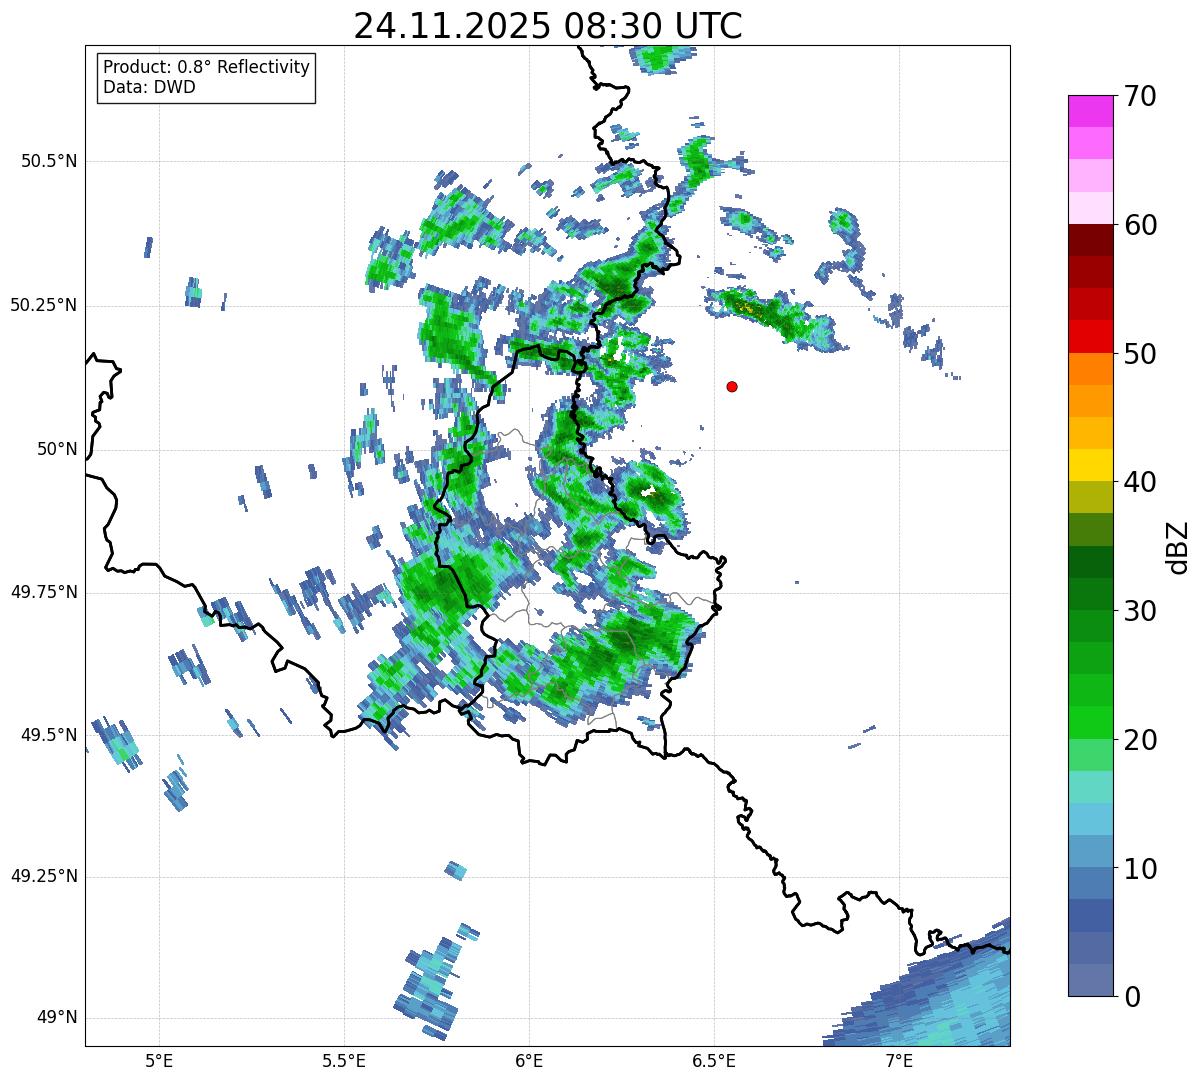This screenshot has width=1202, height=1081.
Task: Click the "49.75°N" latitude label
Action: click(x=44, y=592)
